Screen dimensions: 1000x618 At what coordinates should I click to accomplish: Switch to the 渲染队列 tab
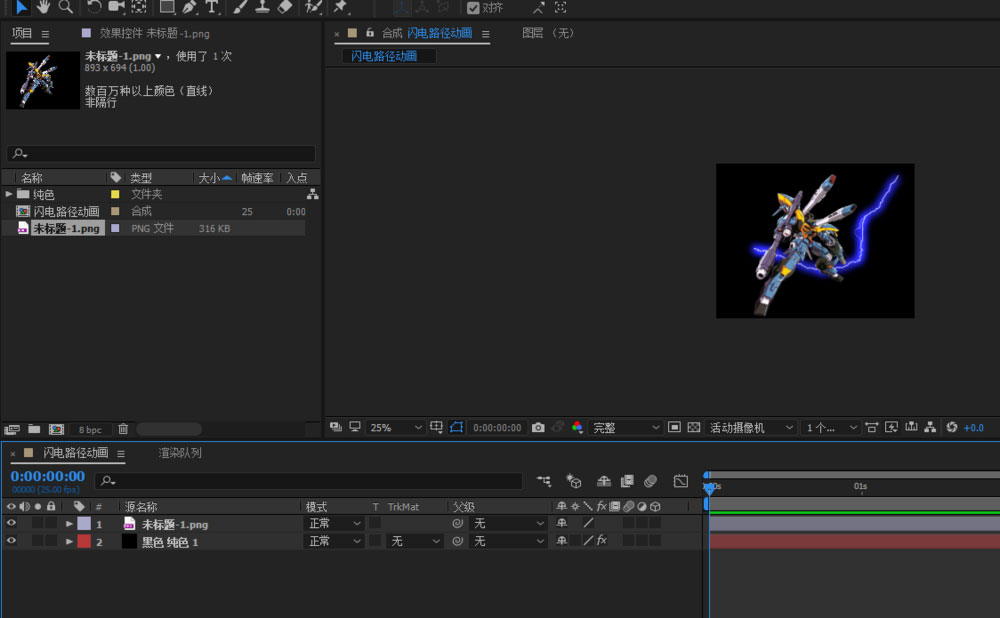180,453
